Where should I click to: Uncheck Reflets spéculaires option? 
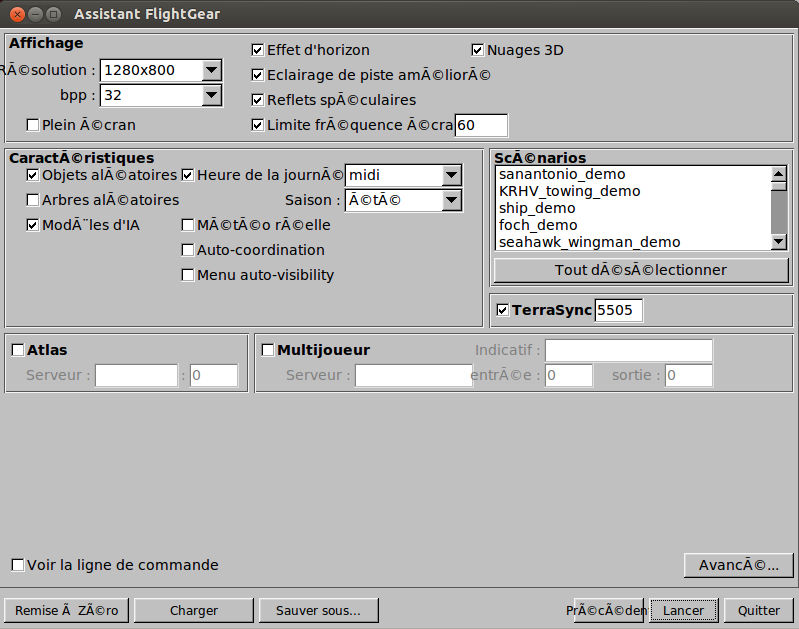point(258,100)
